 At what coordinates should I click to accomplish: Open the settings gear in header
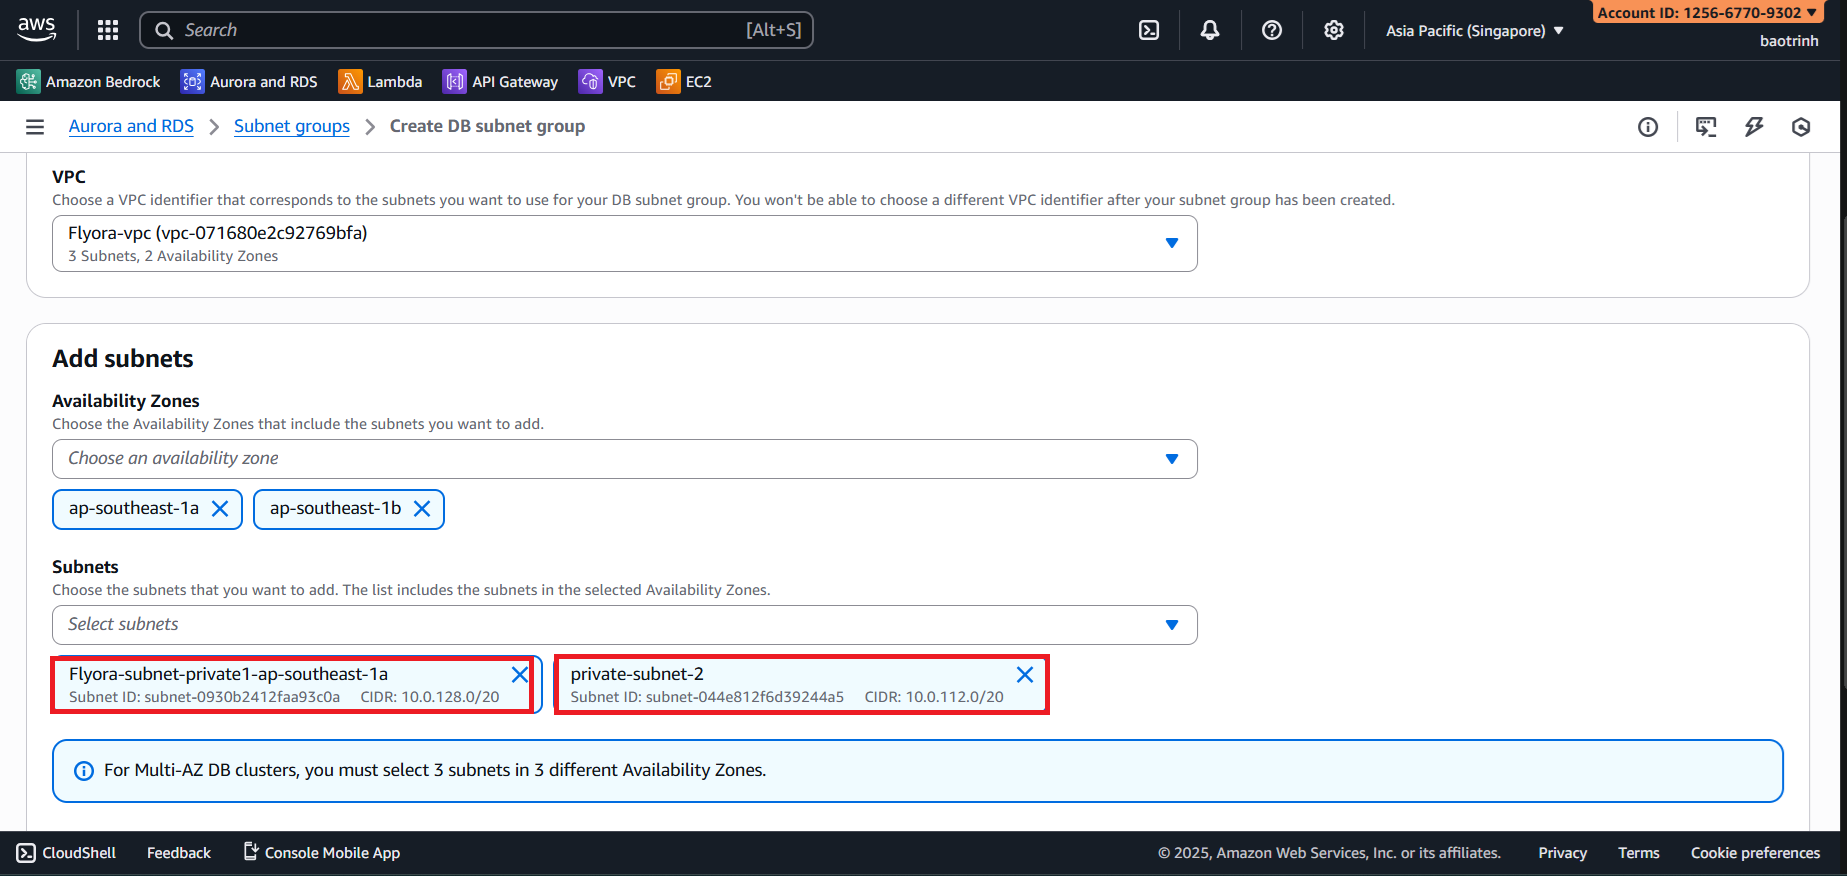click(1333, 30)
